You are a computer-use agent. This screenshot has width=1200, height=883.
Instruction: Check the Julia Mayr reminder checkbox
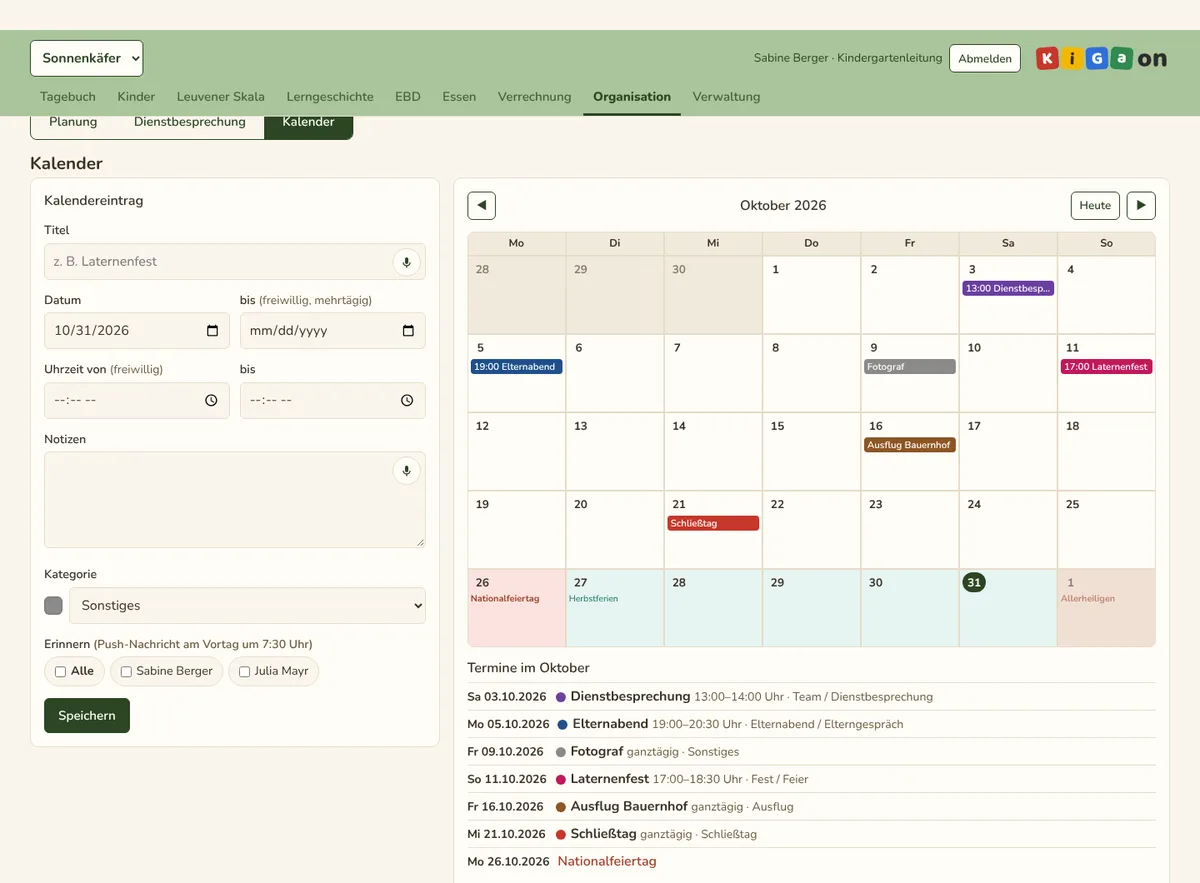[x=244, y=672]
